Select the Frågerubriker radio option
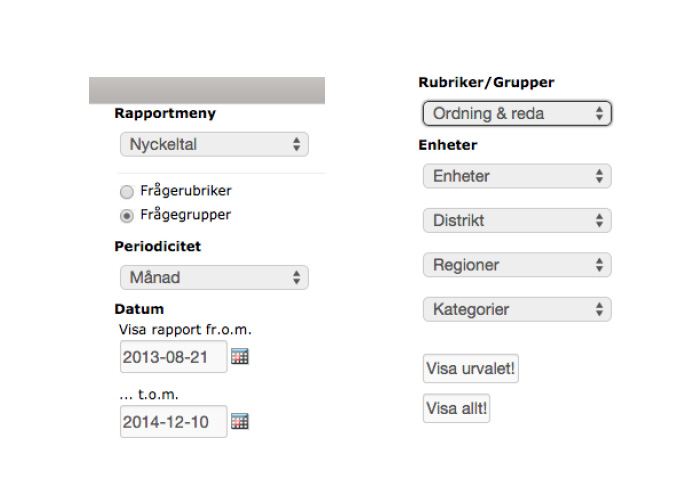This screenshot has width=700, height=502. click(127, 192)
